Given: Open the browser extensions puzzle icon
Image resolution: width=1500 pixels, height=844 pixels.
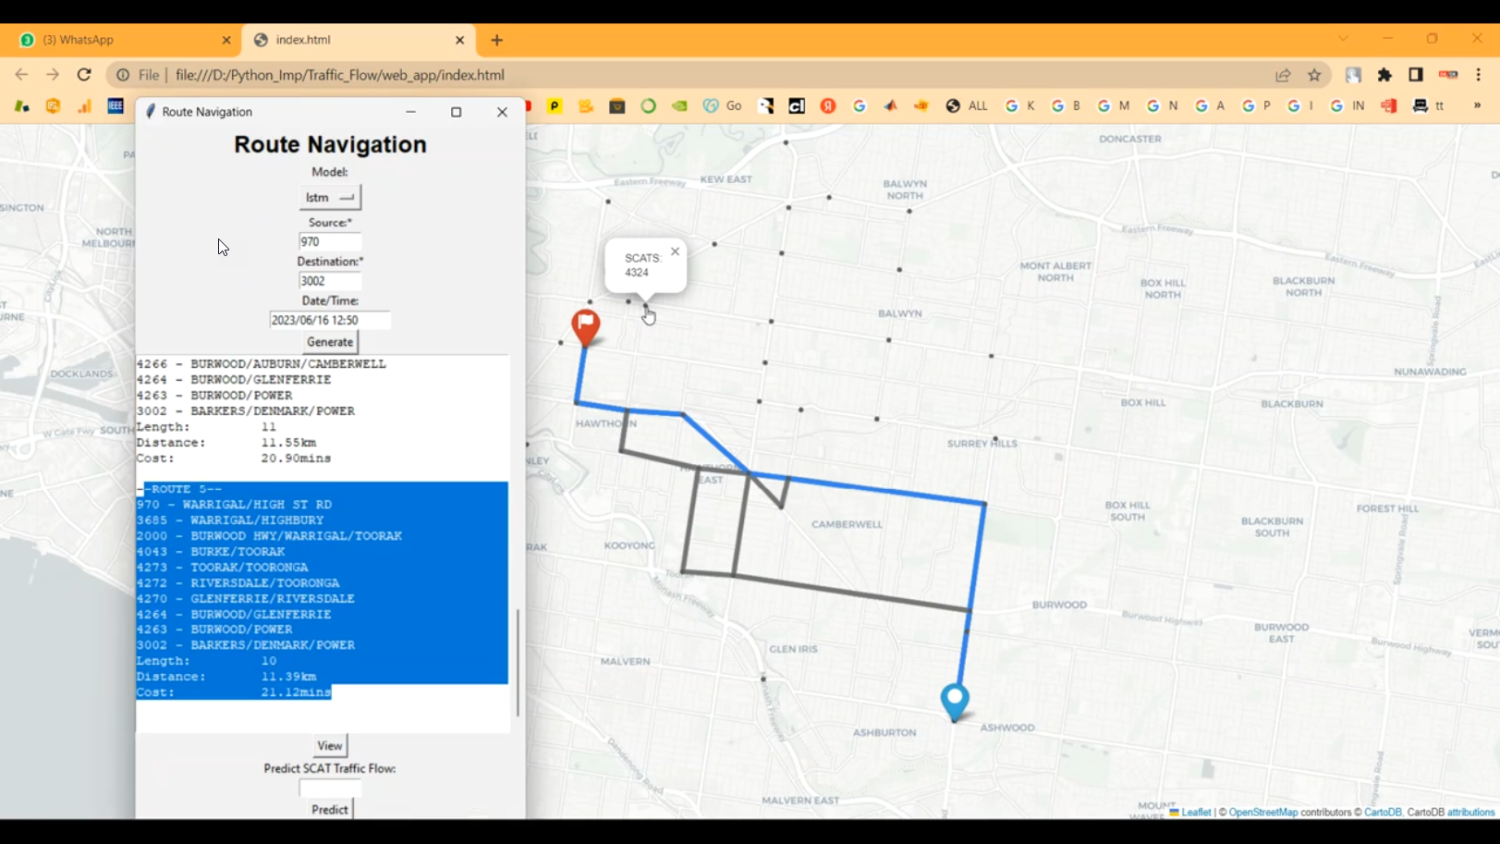Looking at the screenshot, I should point(1384,75).
